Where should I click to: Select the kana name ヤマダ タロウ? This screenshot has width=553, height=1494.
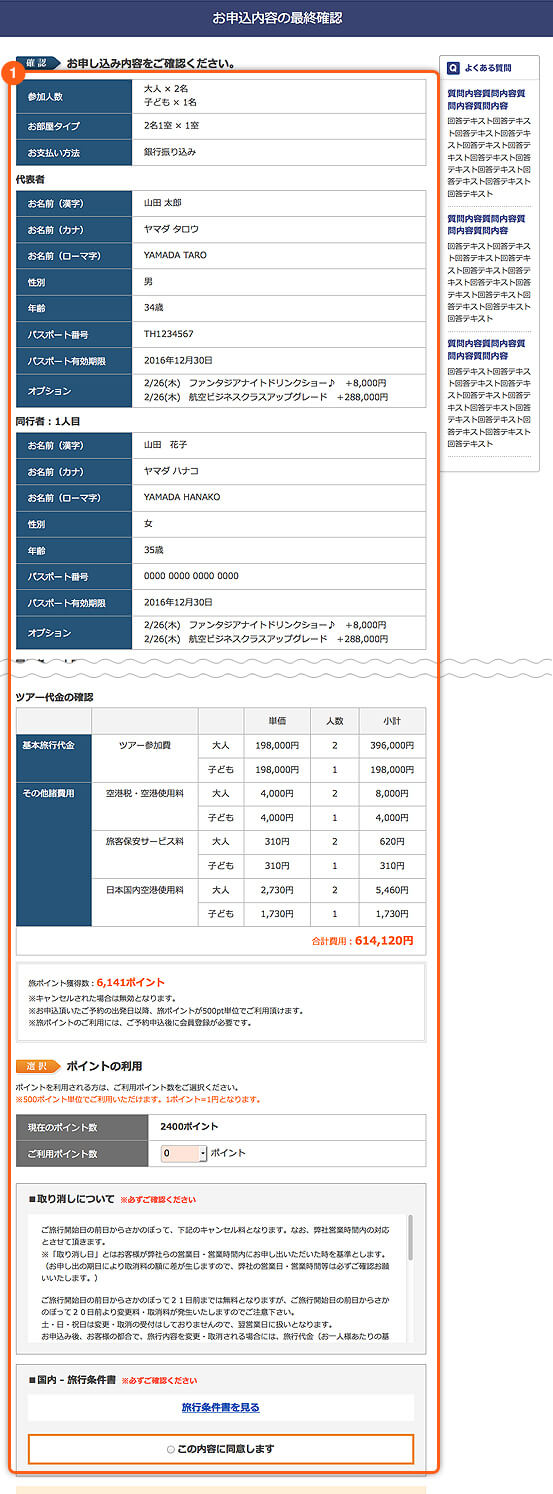pyautogui.click(x=172, y=229)
